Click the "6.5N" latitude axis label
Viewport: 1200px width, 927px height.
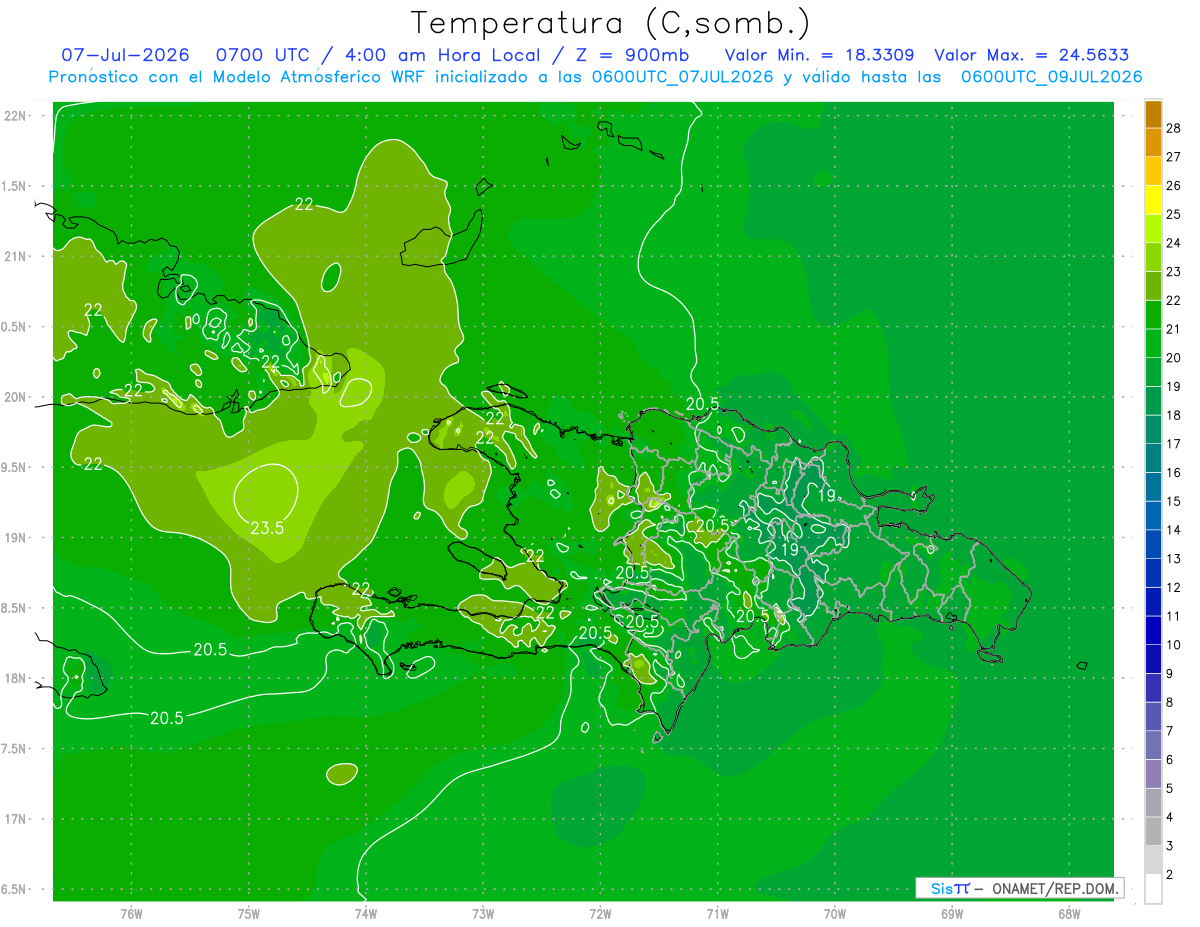coord(15,889)
